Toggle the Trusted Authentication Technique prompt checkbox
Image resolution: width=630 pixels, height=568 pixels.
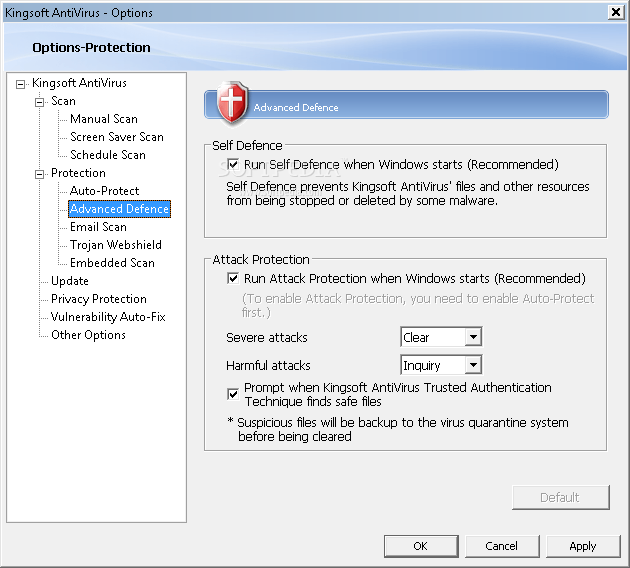tap(233, 394)
